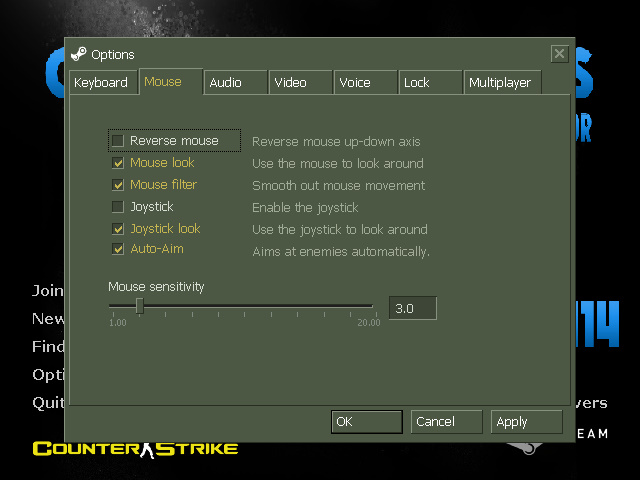Turn off the Auto-Aim checkbox
The height and width of the screenshot is (480, 640).
click(x=118, y=249)
